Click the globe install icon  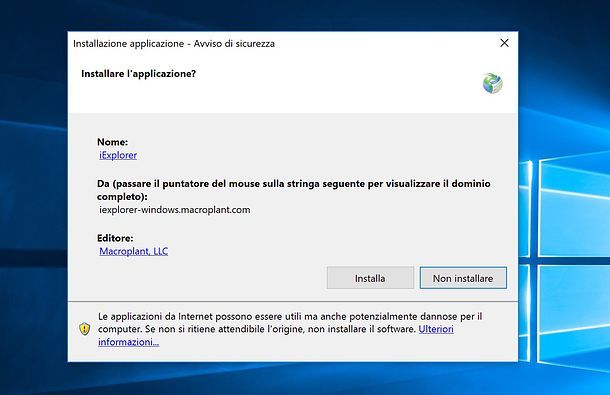pyautogui.click(x=493, y=83)
